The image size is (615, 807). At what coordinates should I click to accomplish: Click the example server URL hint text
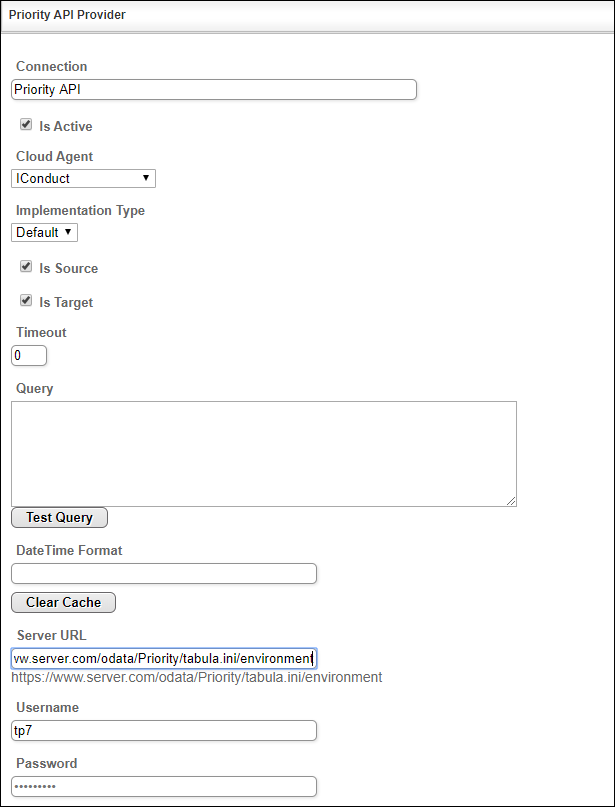point(197,677)
